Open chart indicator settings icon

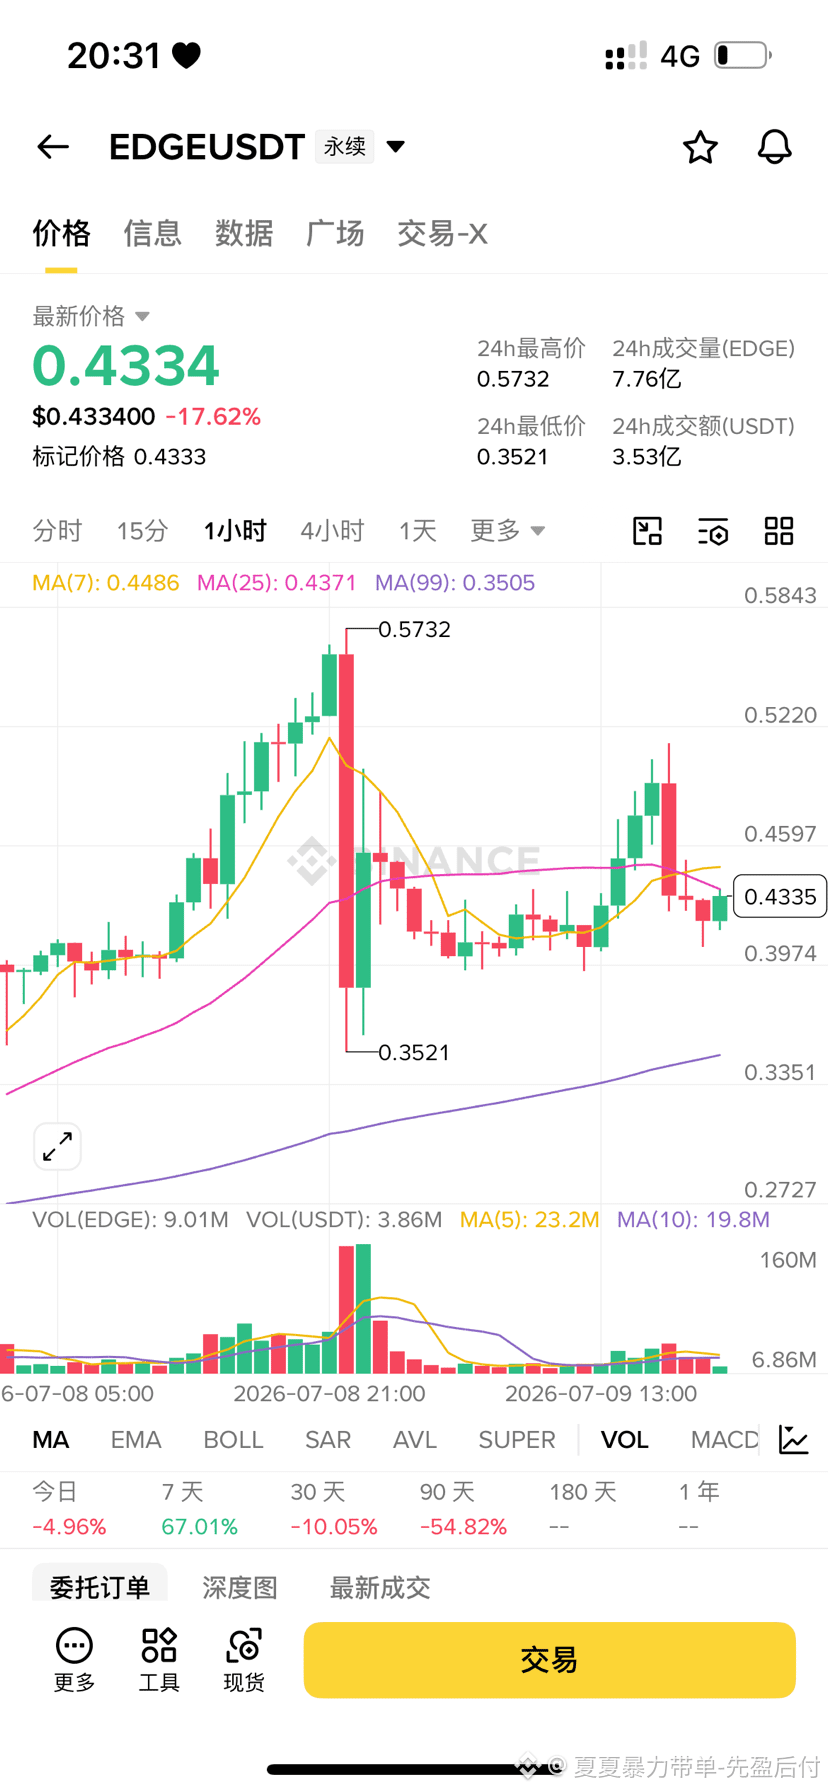pyautogui.click(x=713, y=531)
